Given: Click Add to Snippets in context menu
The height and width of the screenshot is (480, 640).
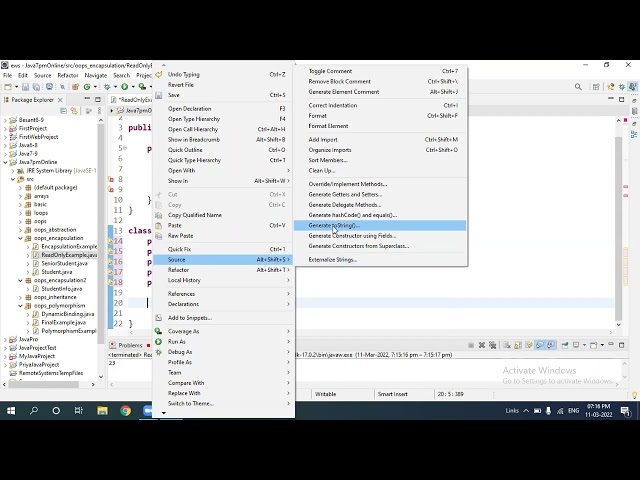Looking at the screenshot, I should pyautogui.click(x=189, y=317).
